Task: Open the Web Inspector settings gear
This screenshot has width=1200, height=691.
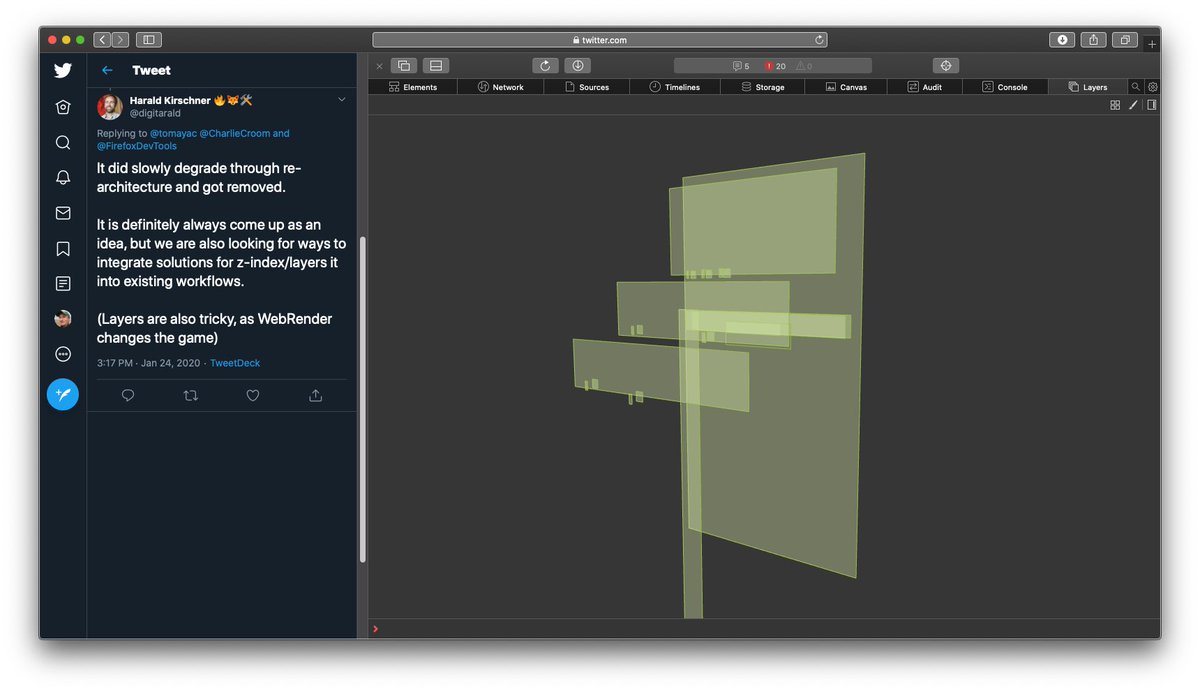Action: [1152, 87]
